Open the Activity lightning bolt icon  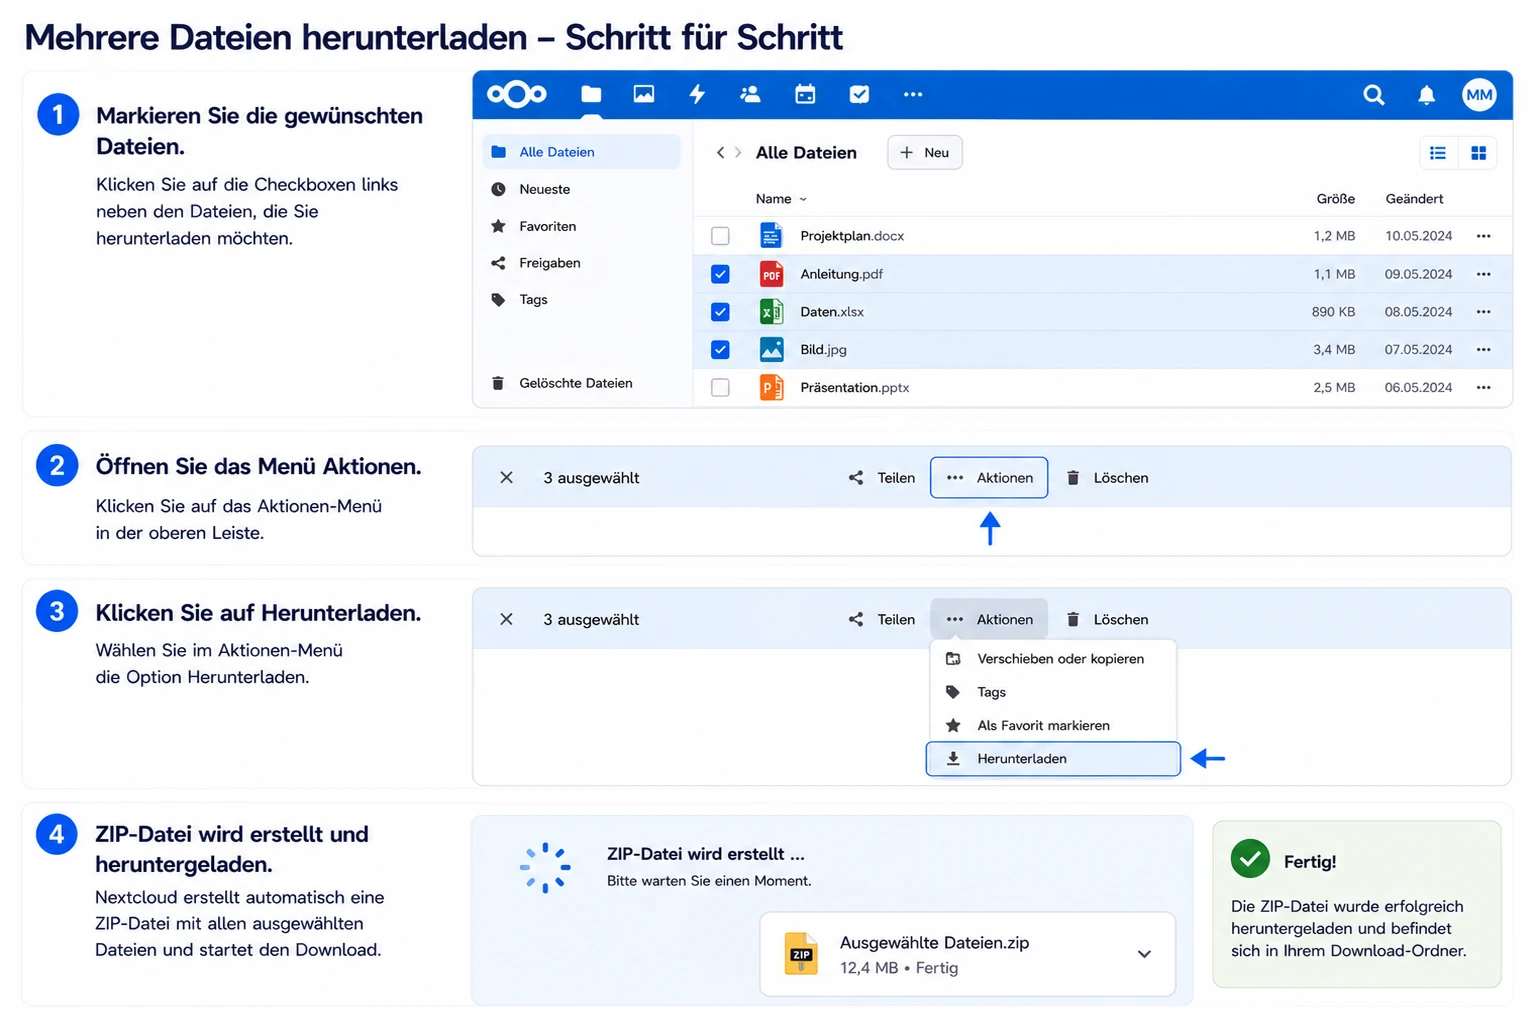697,94
